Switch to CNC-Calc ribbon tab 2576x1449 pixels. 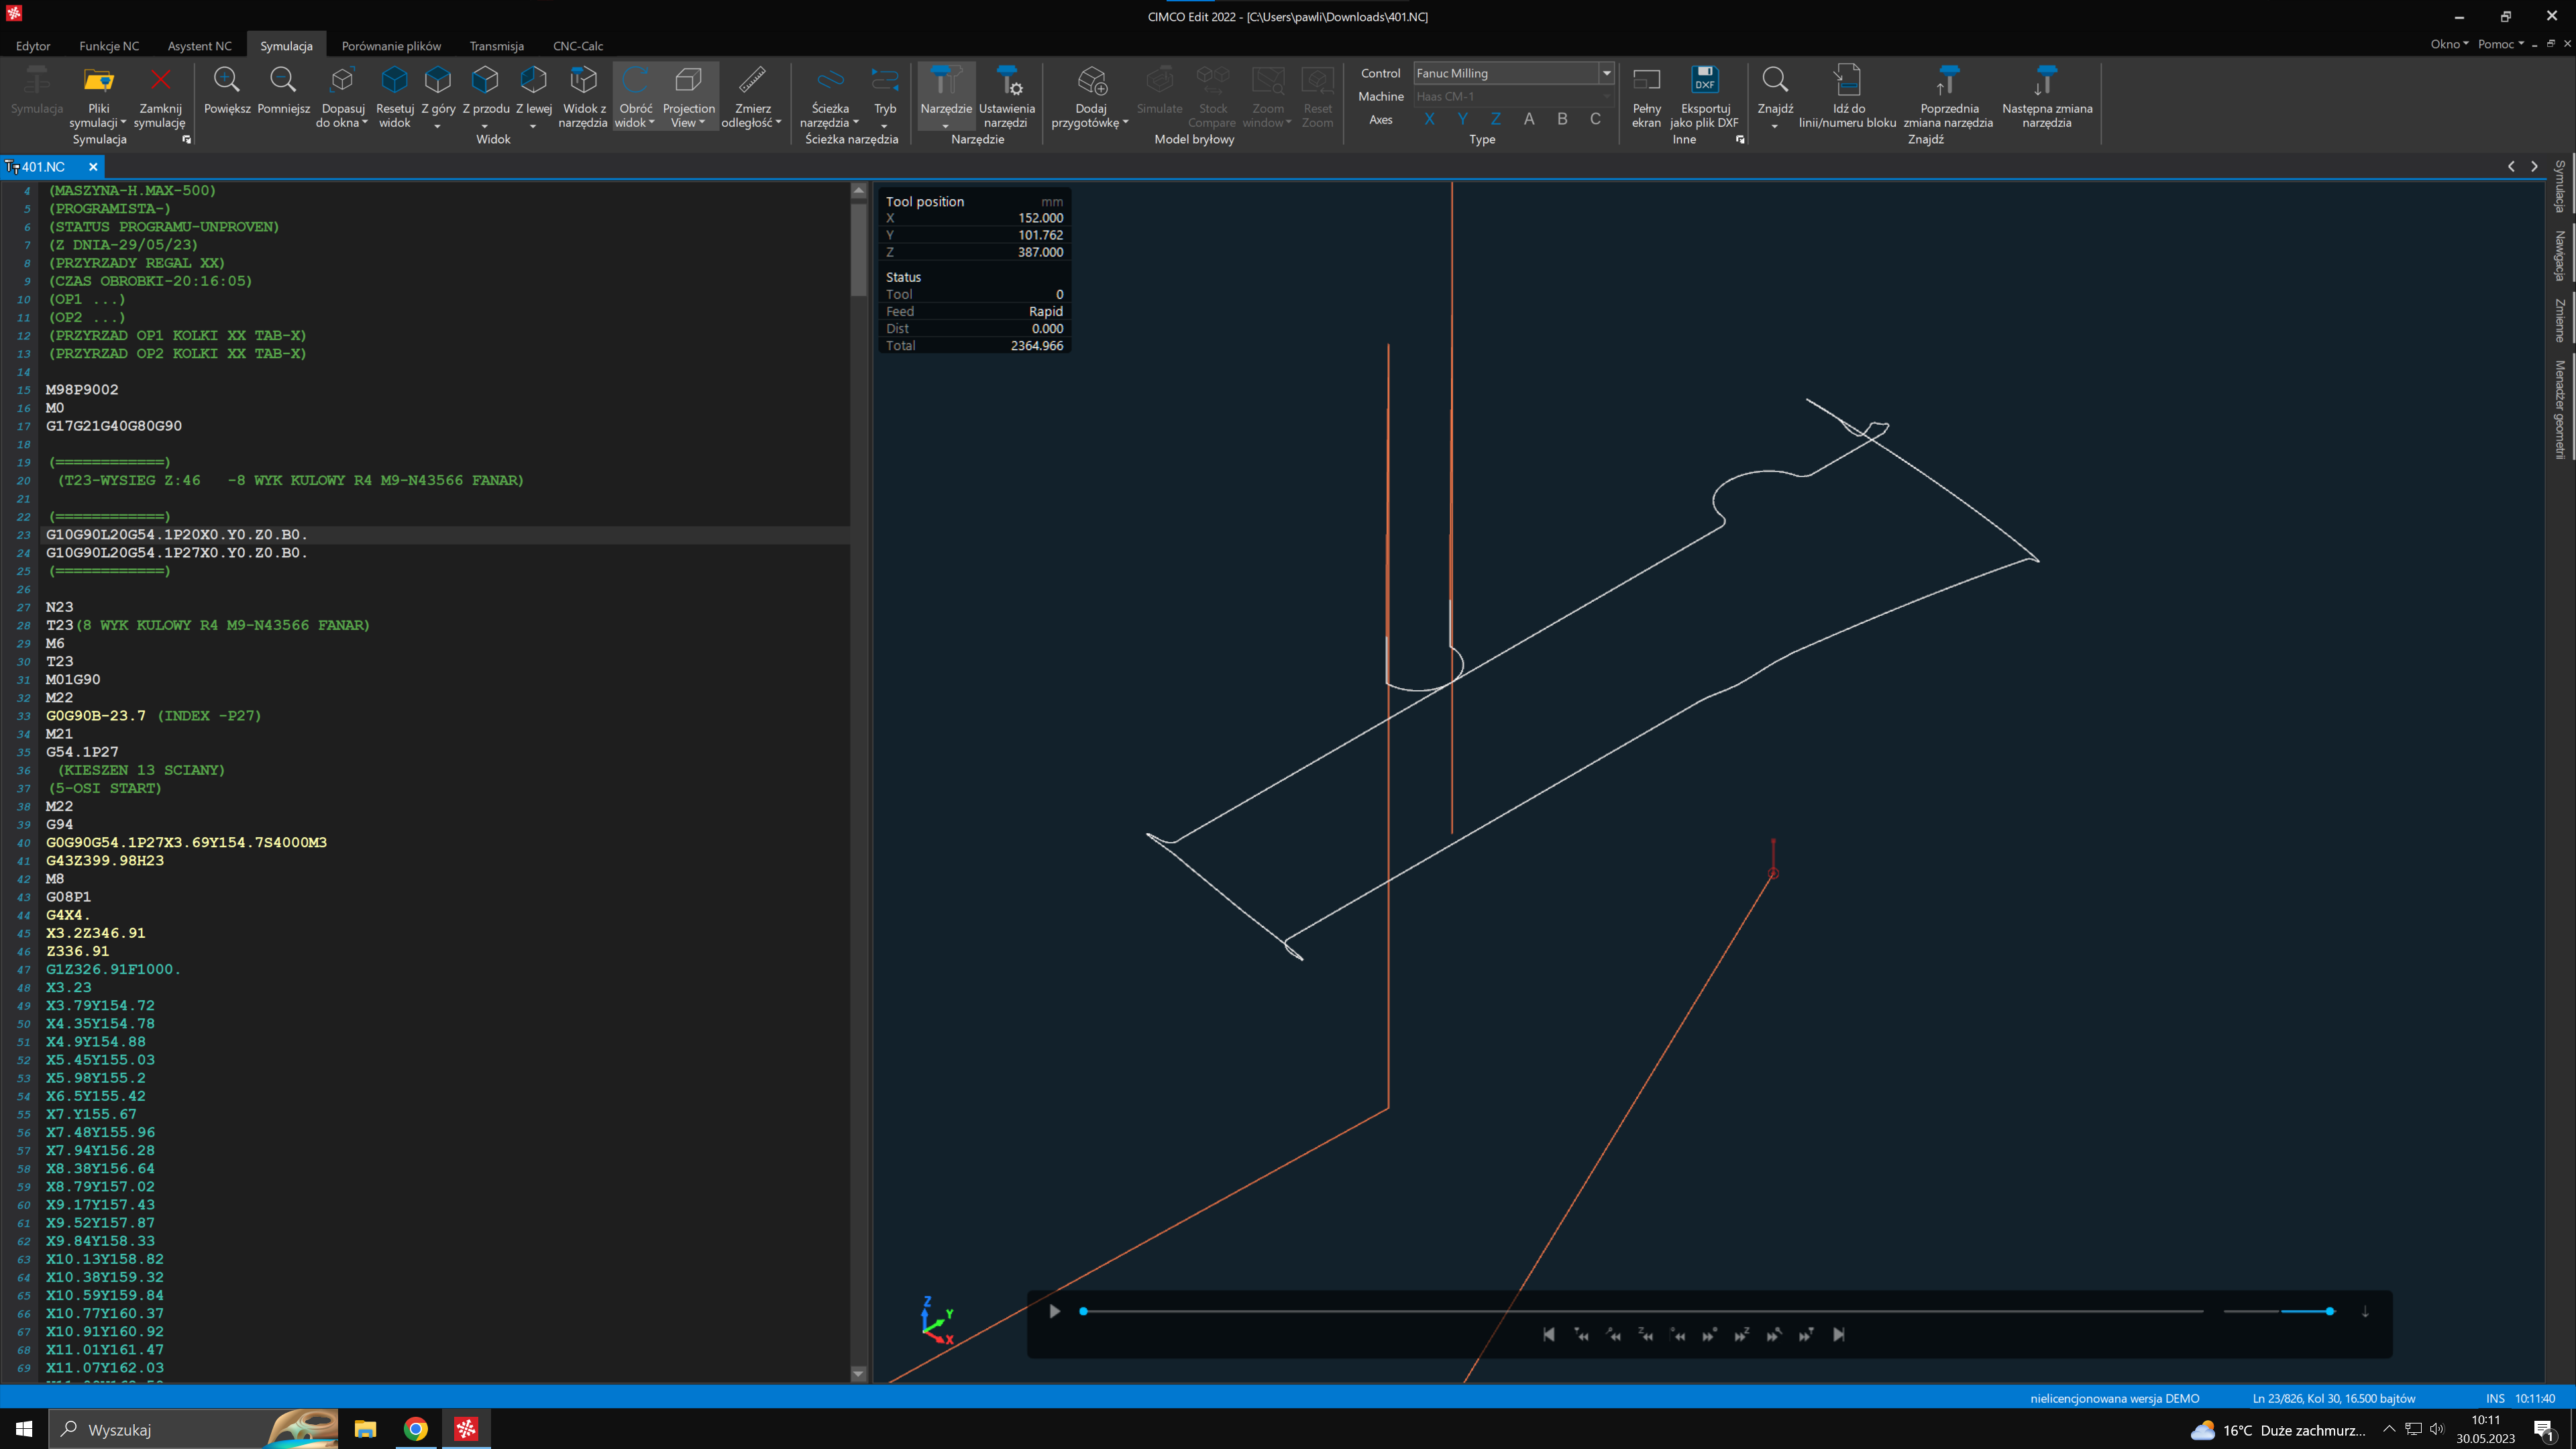tap(578, 46)
